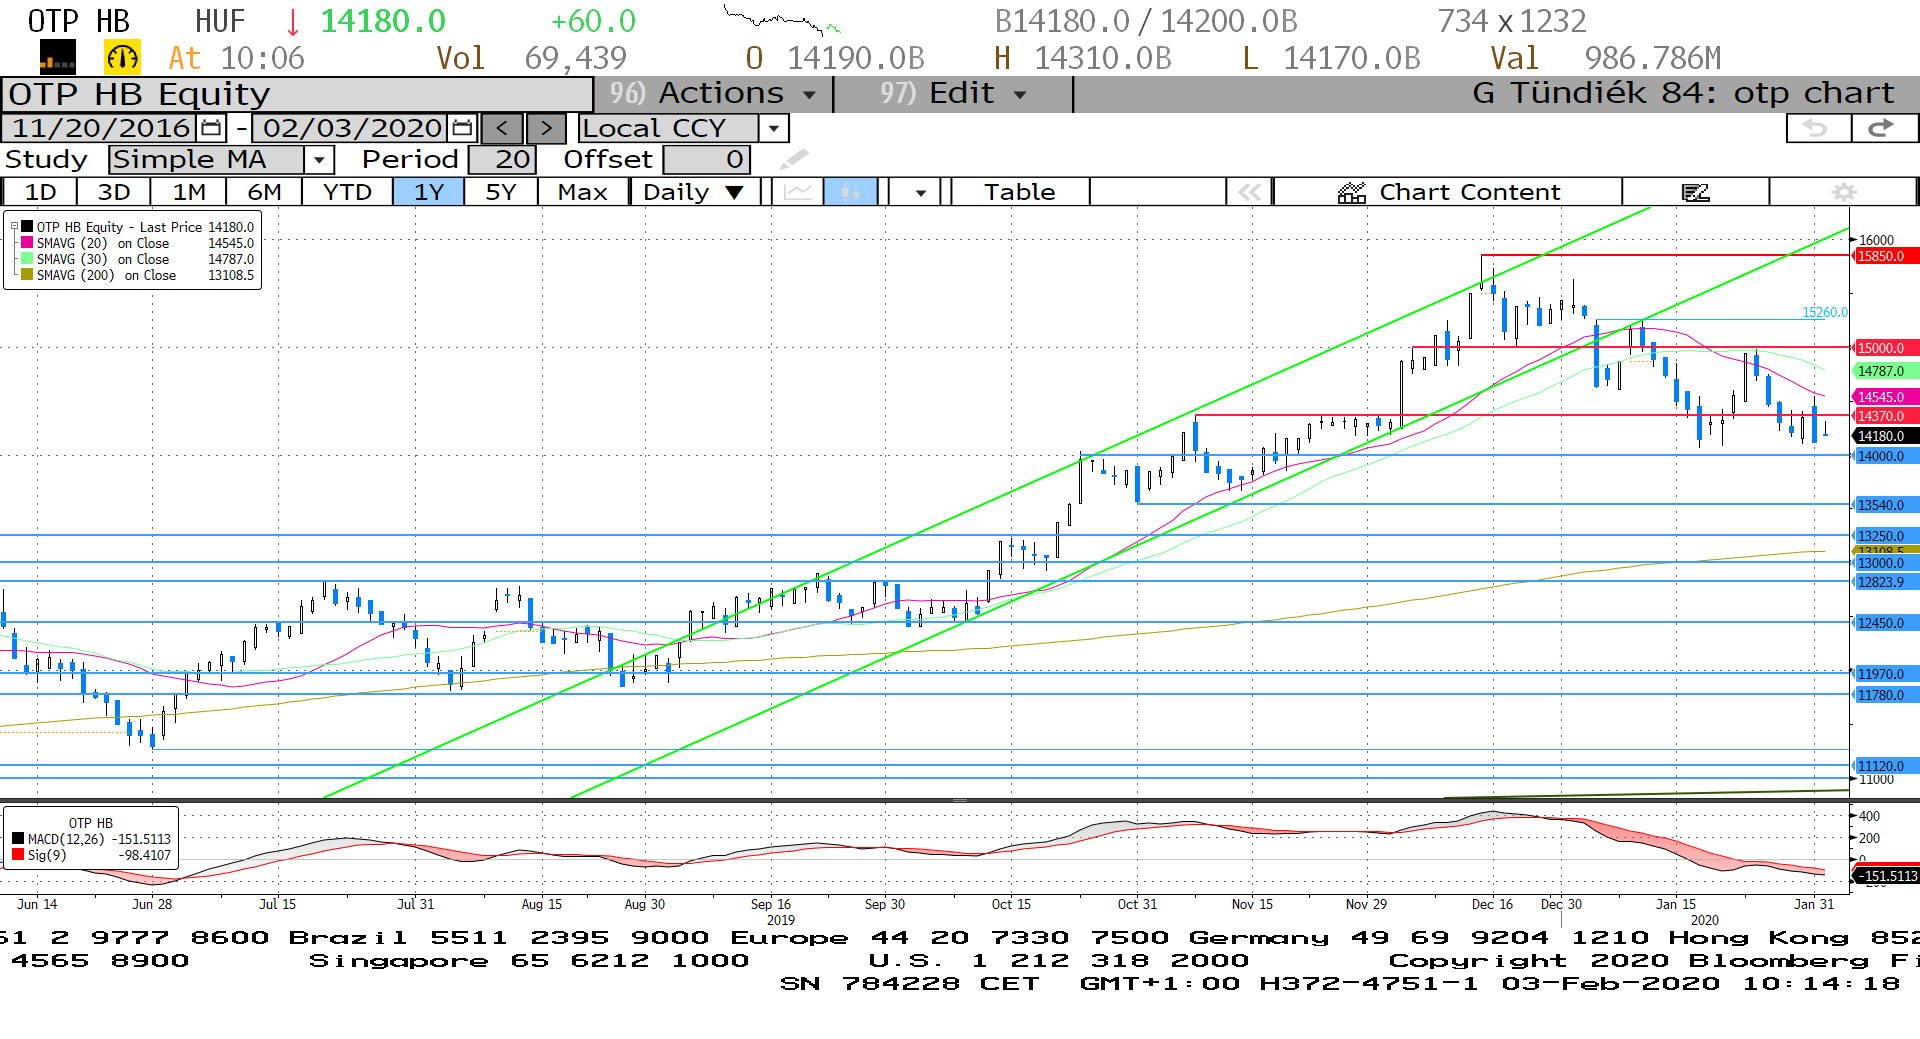This screenshot has height=1039, width=1920.
Task: Select the YTD range tab
Action: (x=347, y=192)
